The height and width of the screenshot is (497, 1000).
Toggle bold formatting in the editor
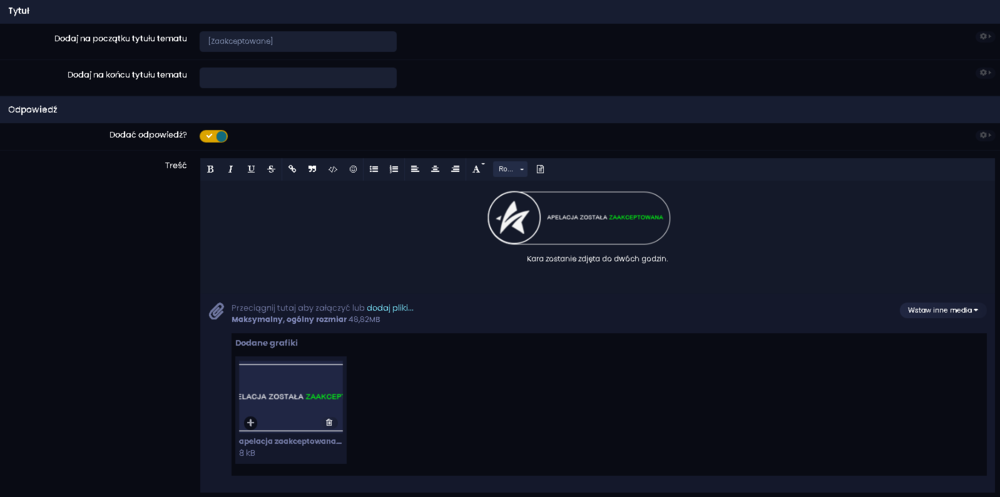[210, 169]
